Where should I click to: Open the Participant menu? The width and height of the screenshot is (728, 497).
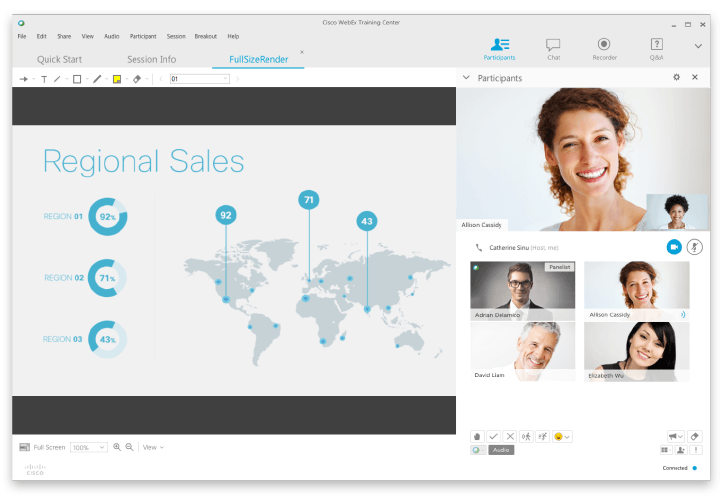coord(143,36)
